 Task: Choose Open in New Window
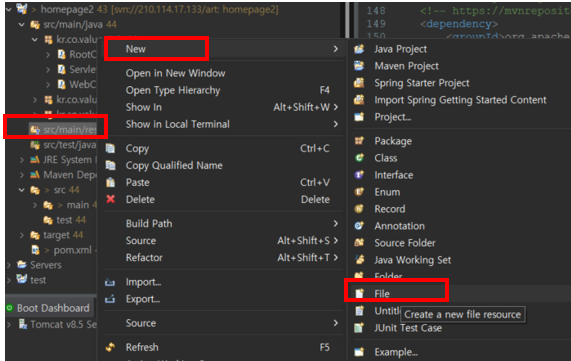click(224, 73)
